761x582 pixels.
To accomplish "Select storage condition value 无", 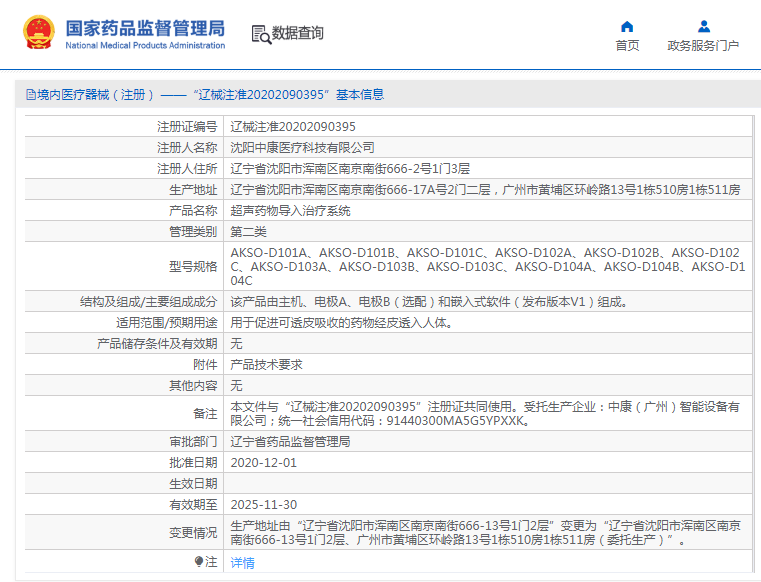I will pyautogui.click(x=236, y=344).
